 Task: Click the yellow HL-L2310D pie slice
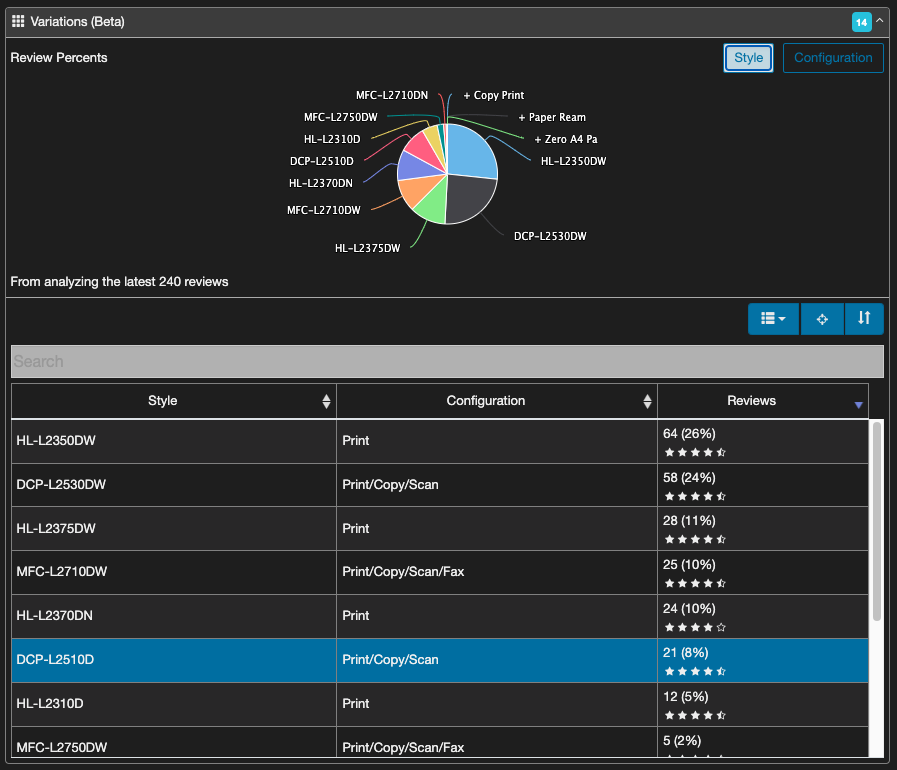(435, 141)
